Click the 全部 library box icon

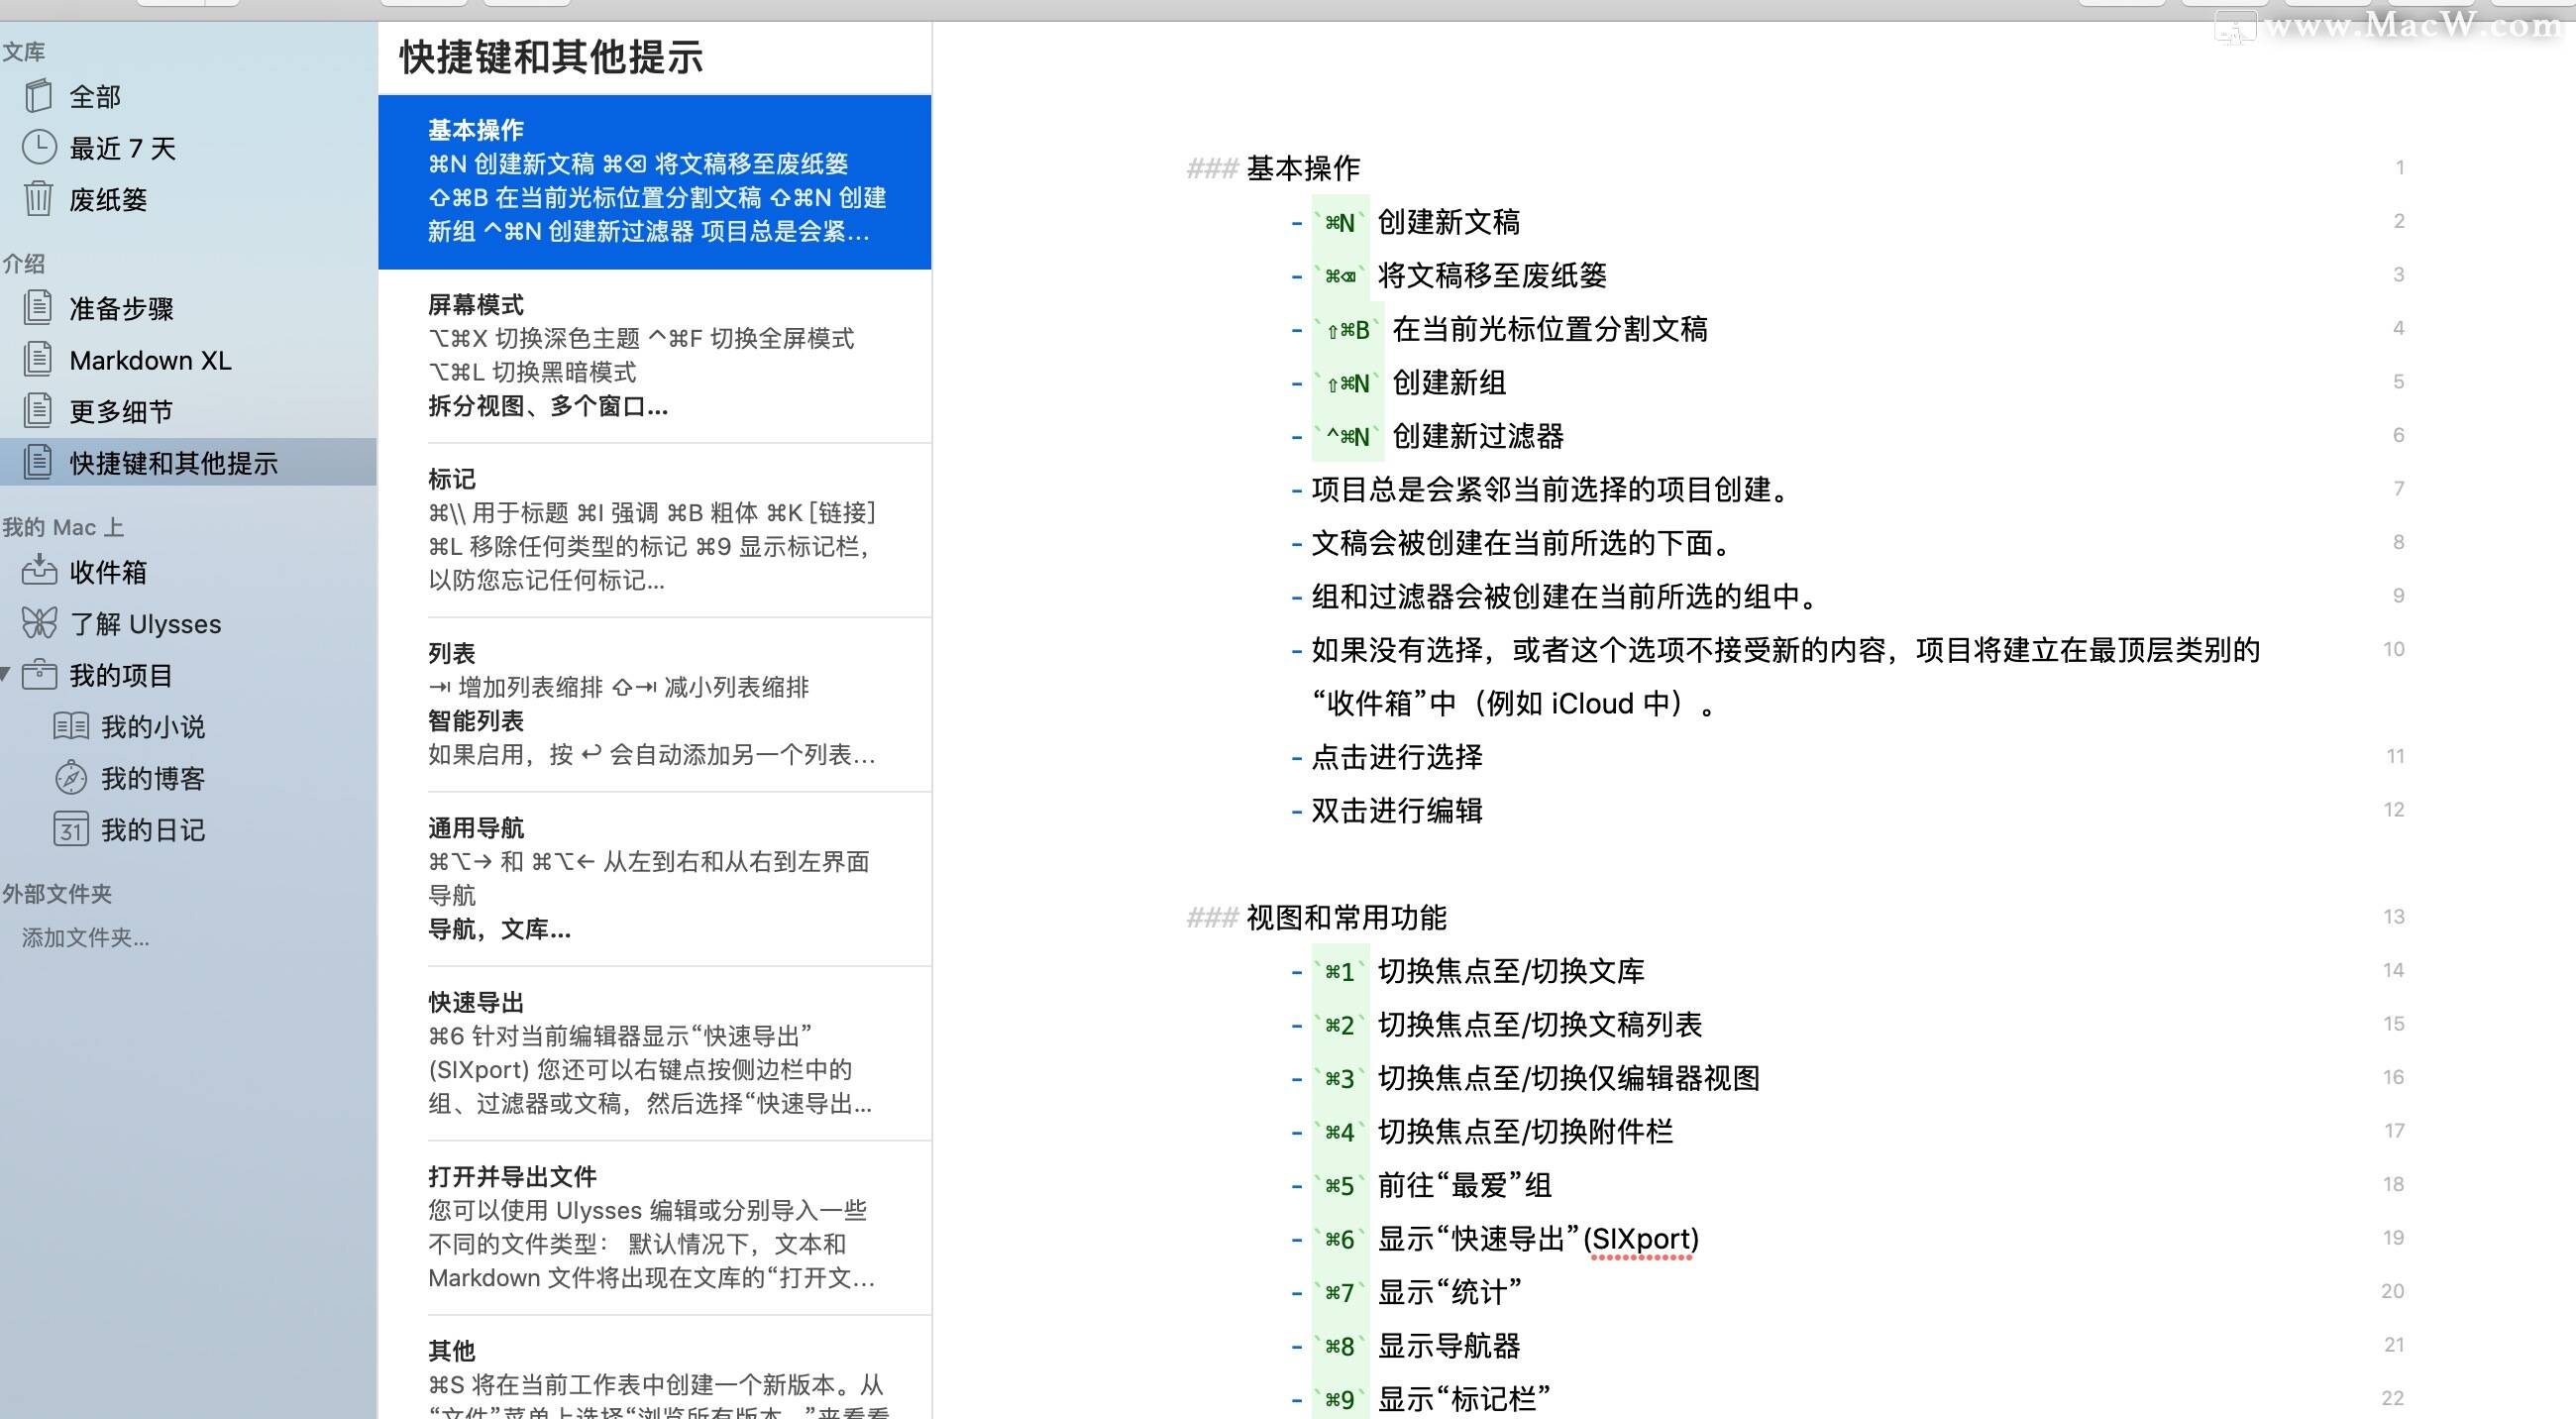point(38,96)
